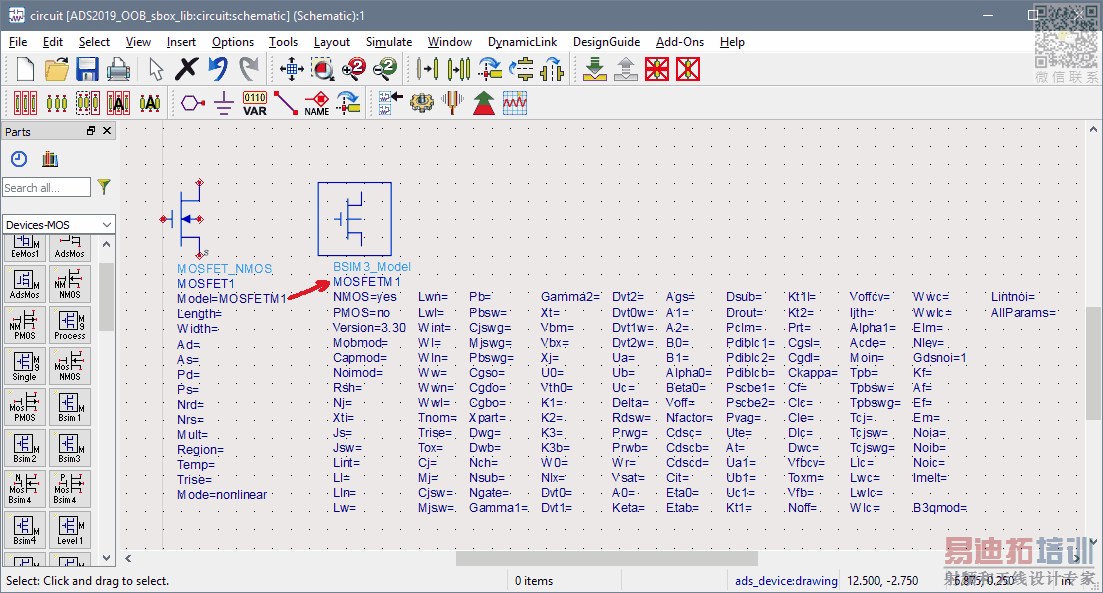The height and width of the screenshot is (593, 1103).
Task: Open the Add-Ons menu
Action: tap(680, 42)
